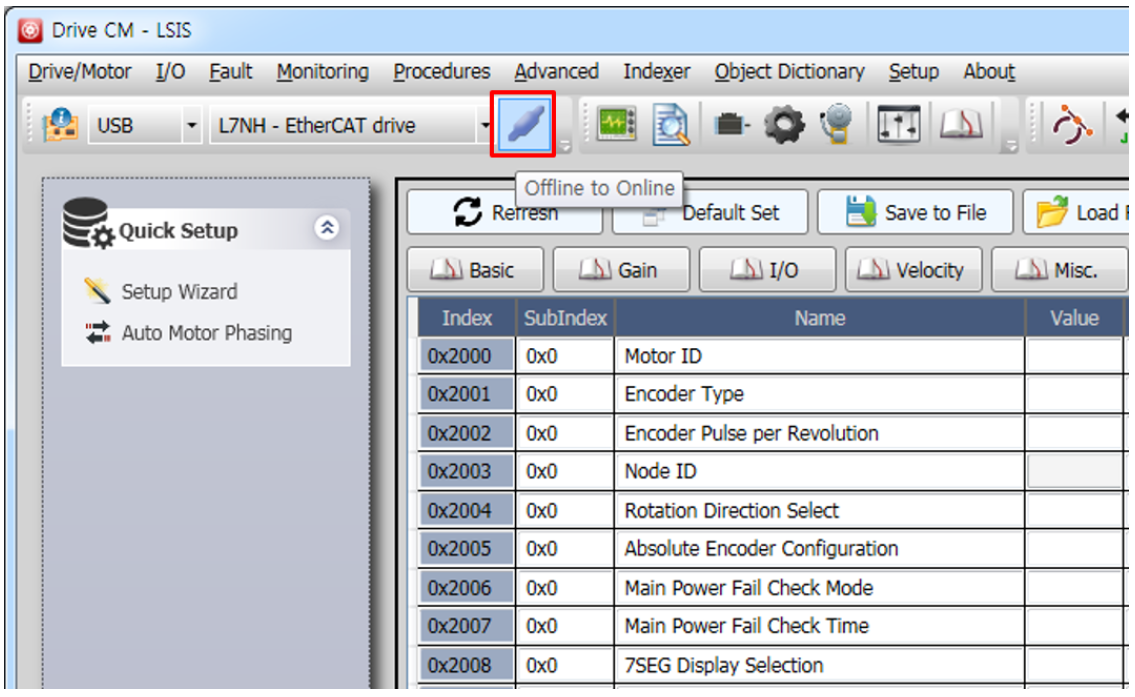
Task: Select the Encoder Type name cell
Action: click(819, 394)
